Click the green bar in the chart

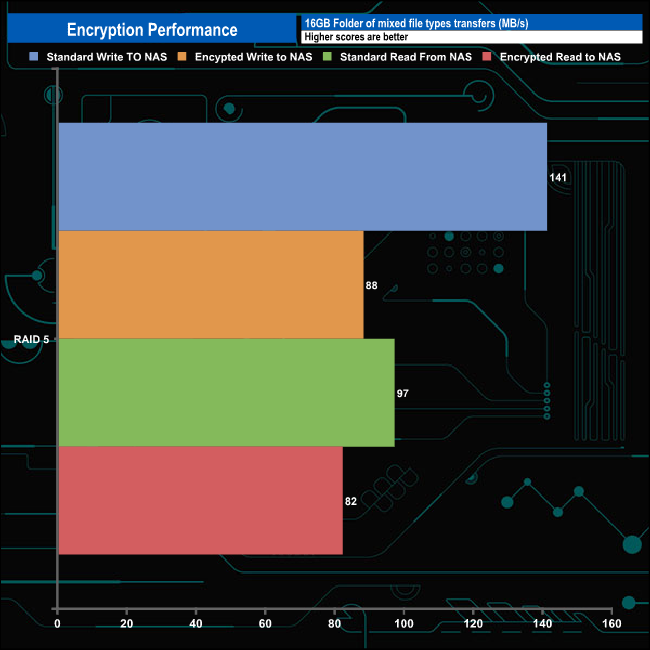(x=226, y=393)
